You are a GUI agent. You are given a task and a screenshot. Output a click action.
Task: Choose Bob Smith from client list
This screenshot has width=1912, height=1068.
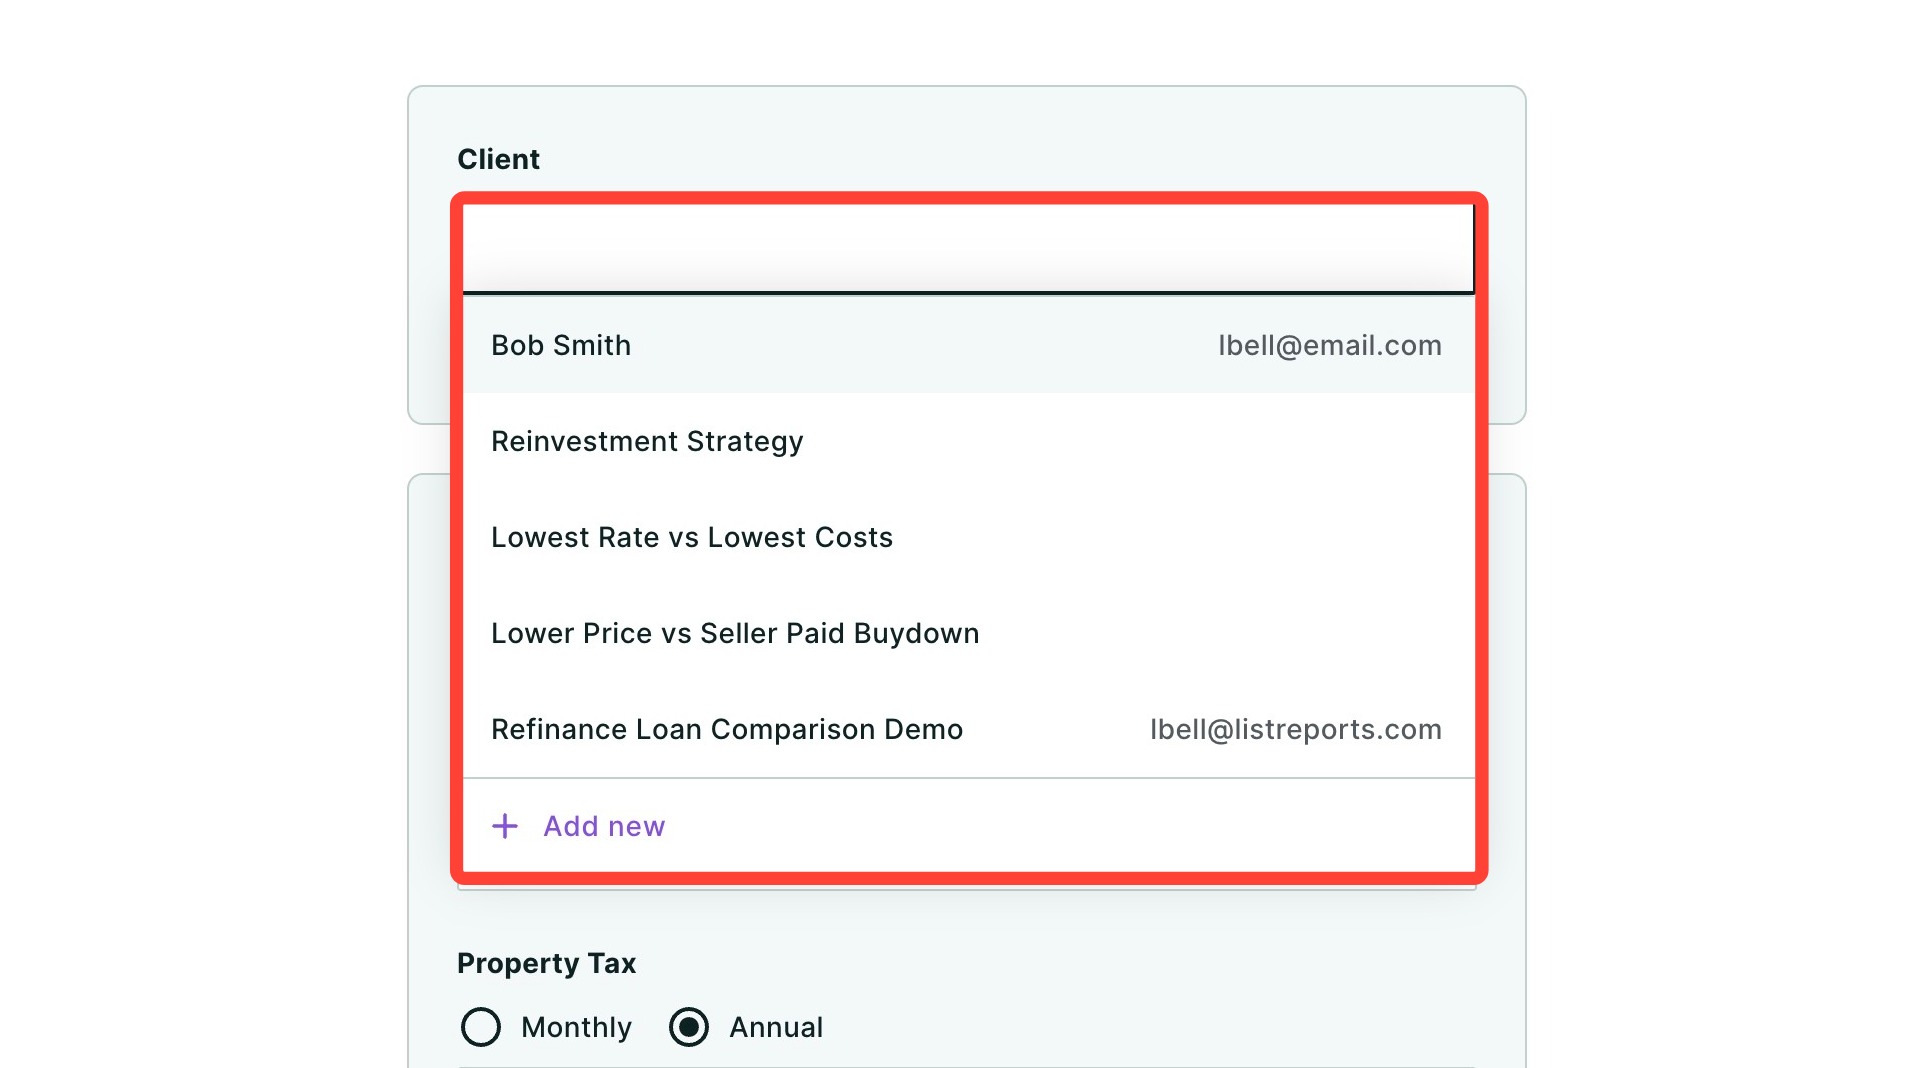(968, 345)
